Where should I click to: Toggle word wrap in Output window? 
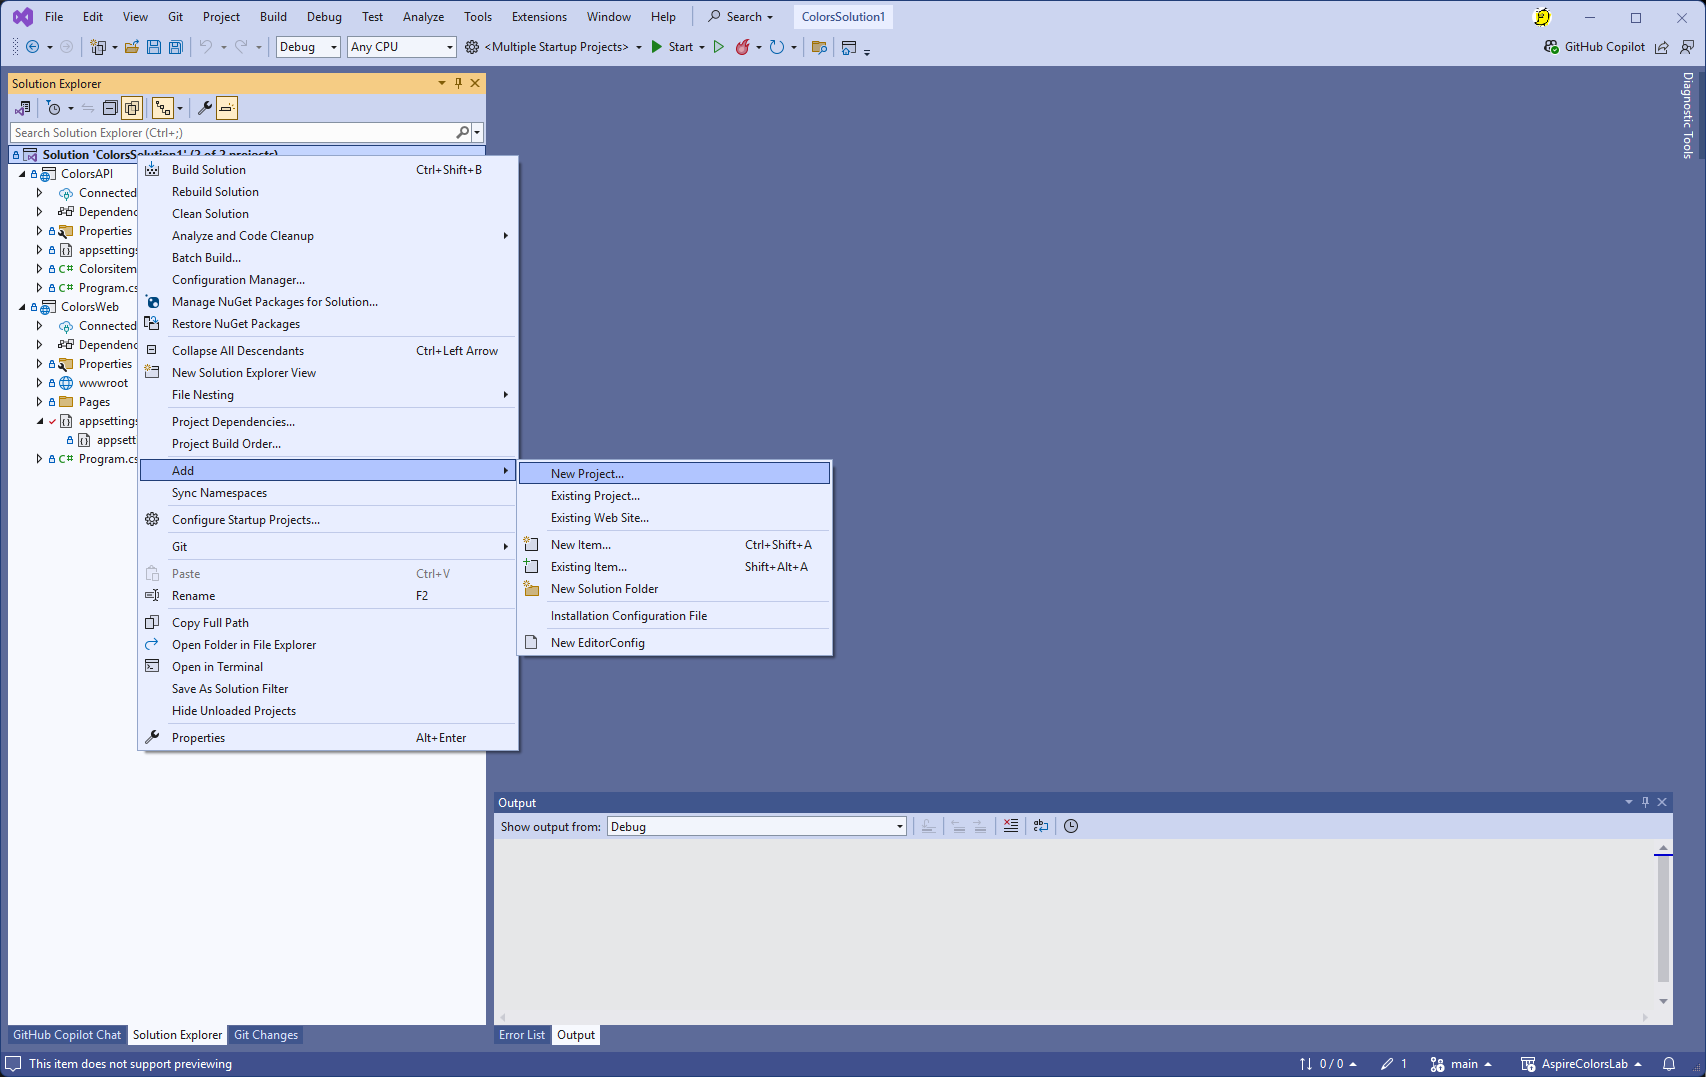[x=1041, y=826]
